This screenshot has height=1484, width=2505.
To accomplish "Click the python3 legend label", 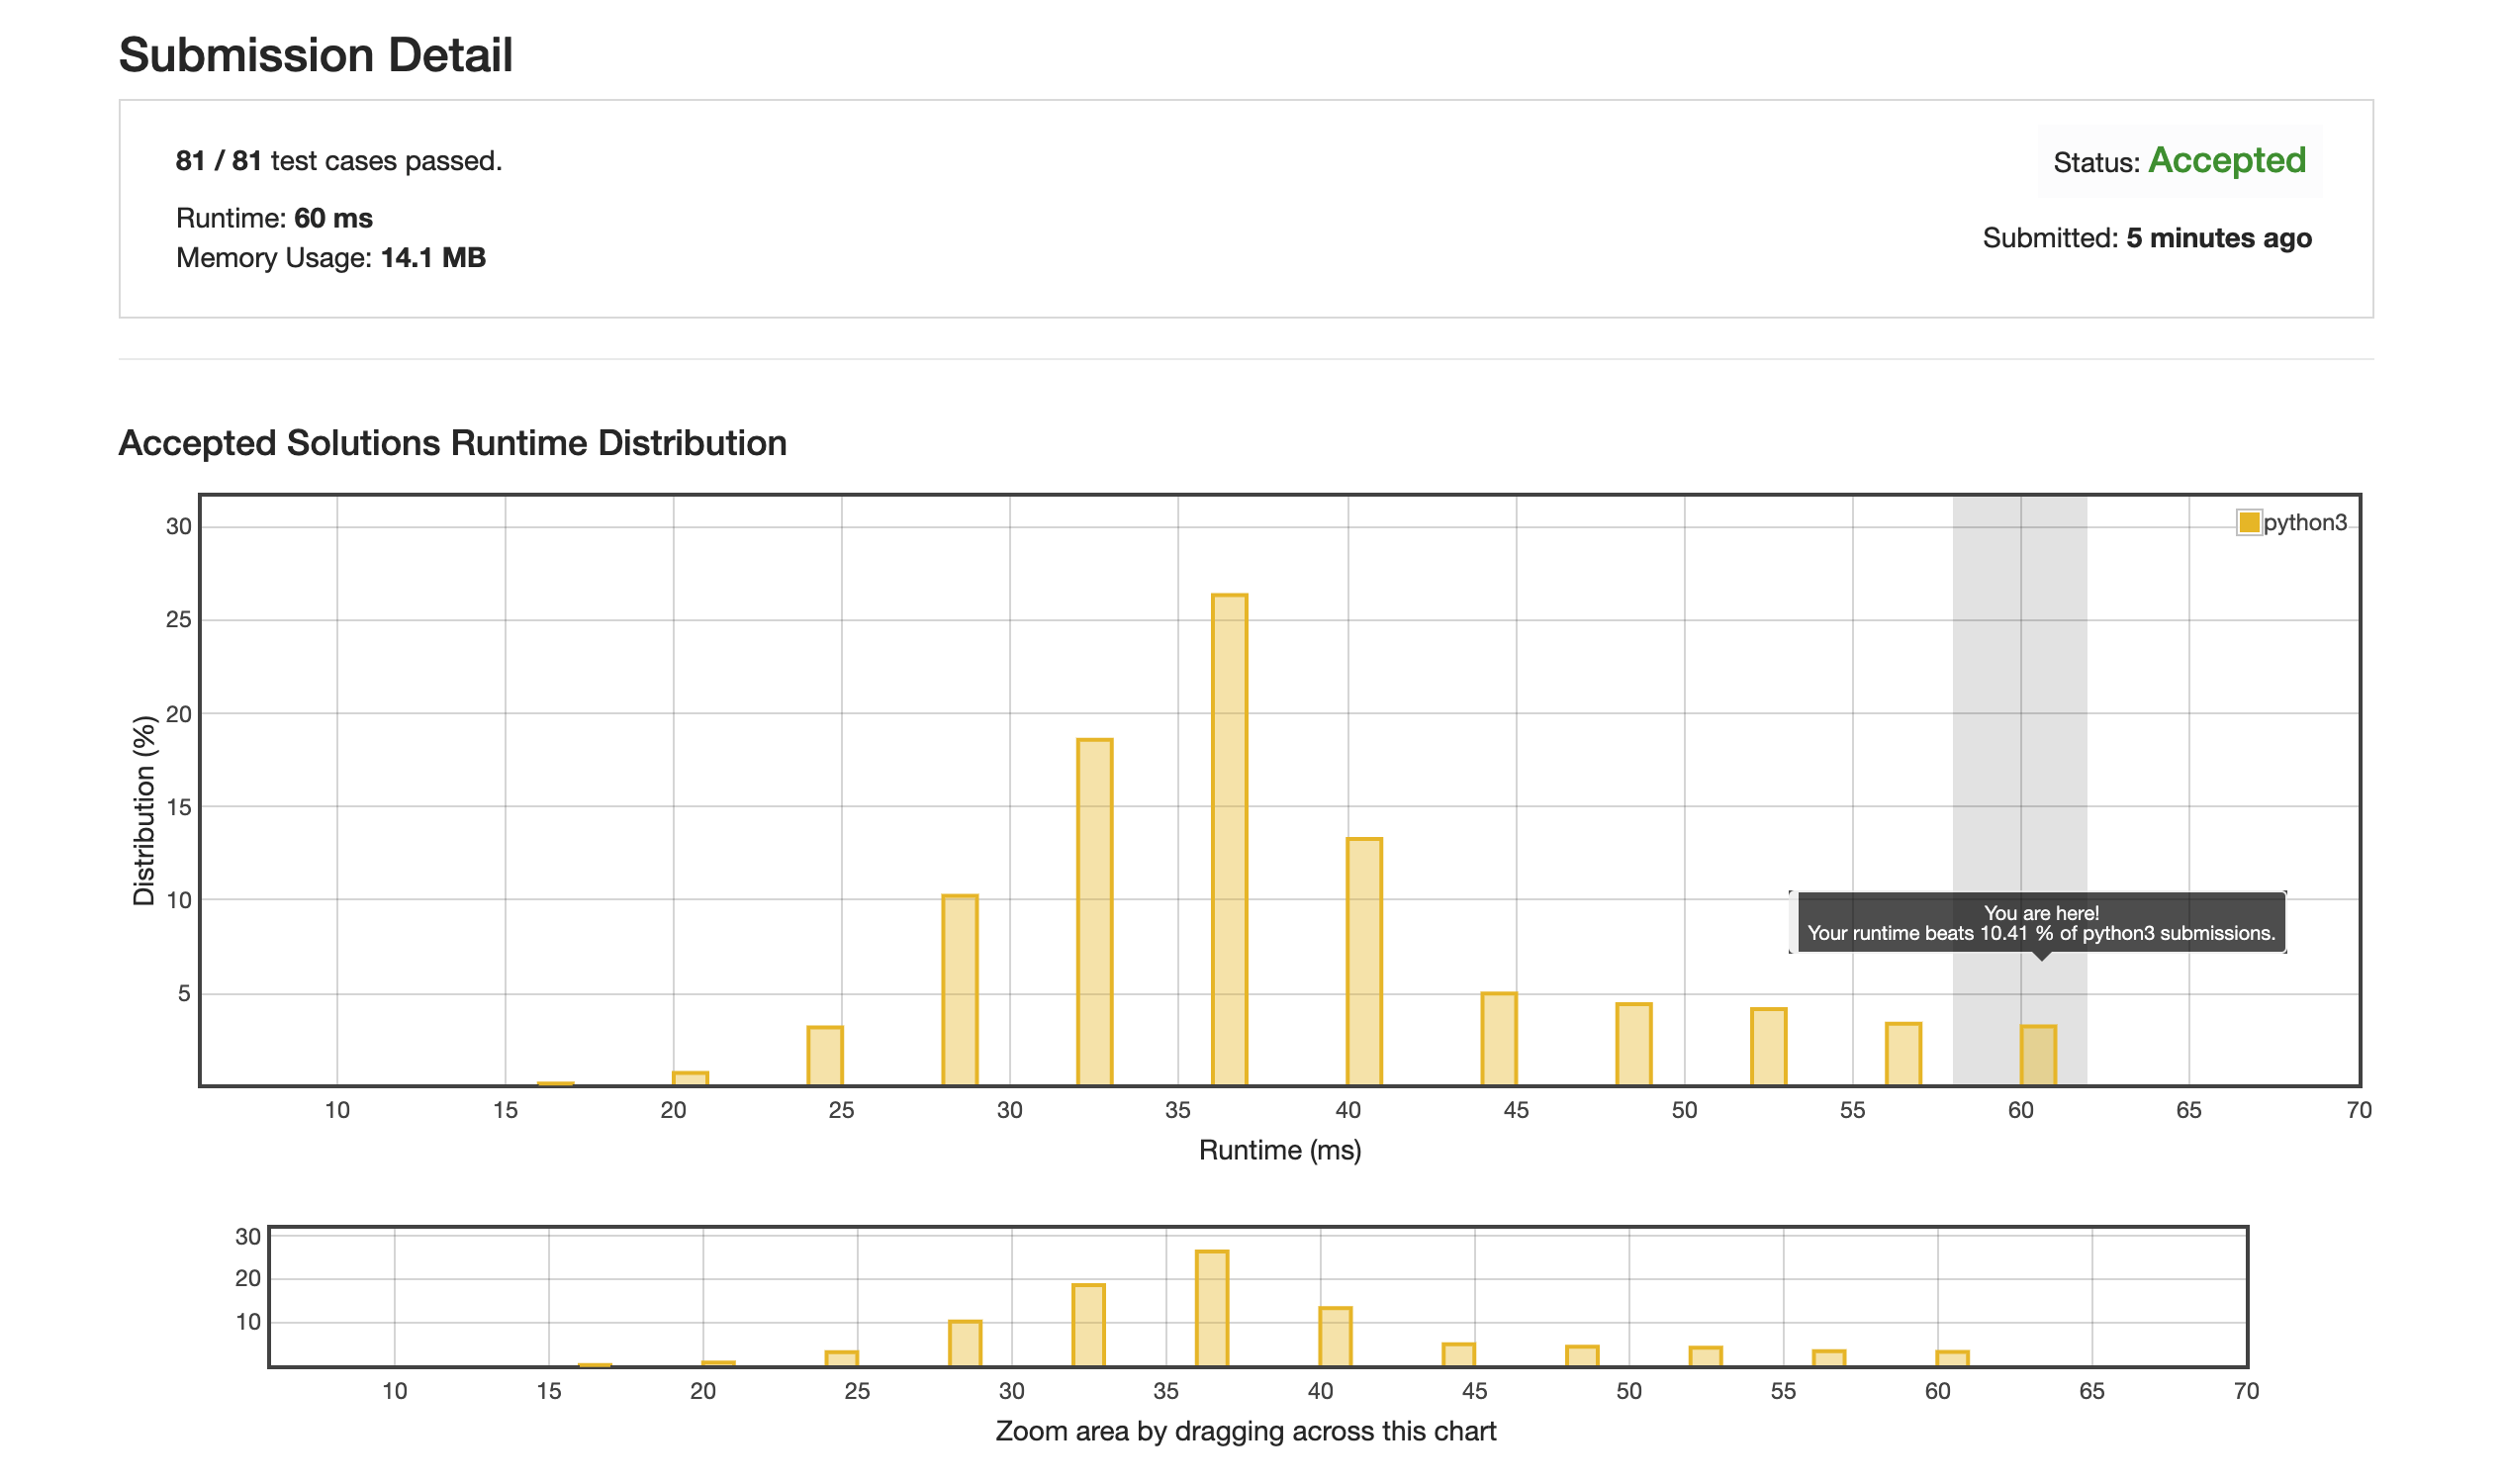I will 2304,523.
